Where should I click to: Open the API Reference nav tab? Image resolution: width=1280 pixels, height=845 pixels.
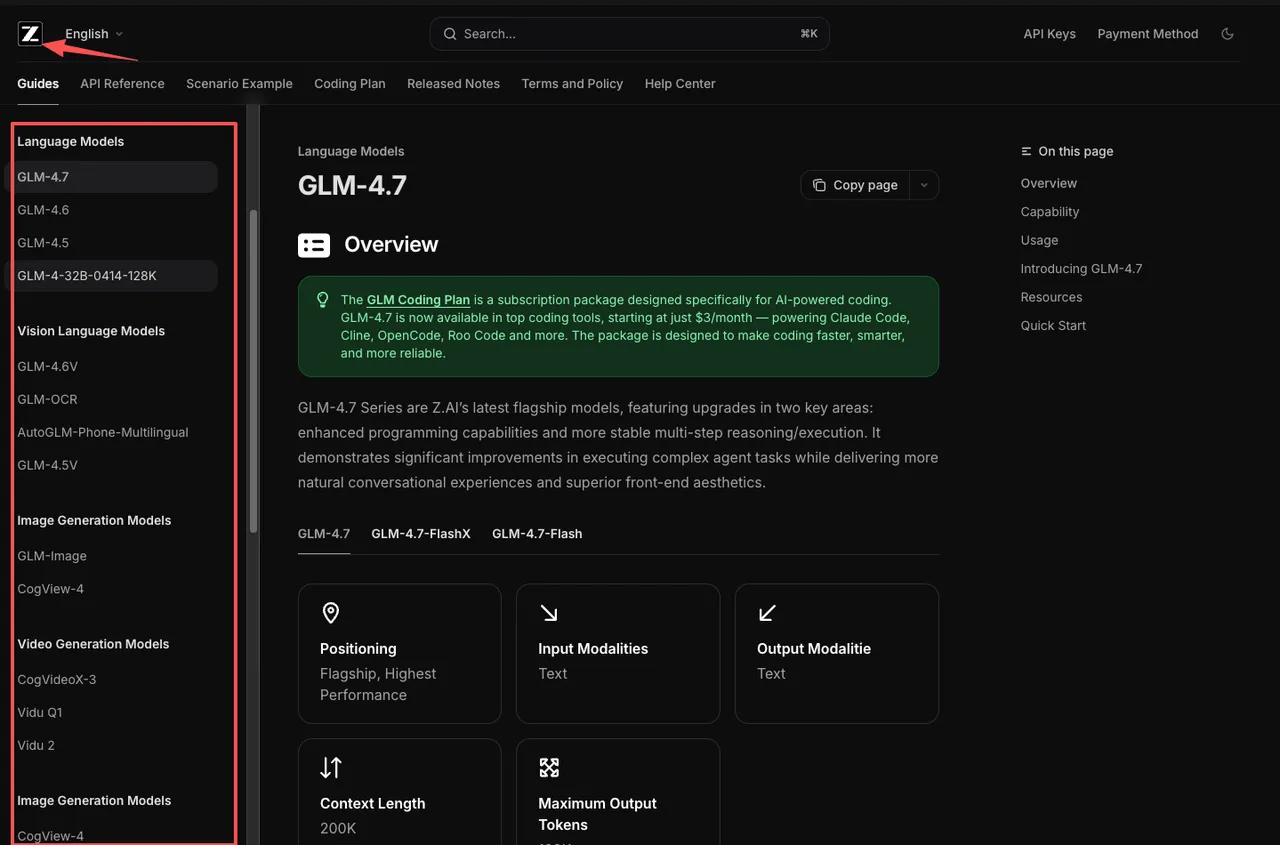(122, 84)
